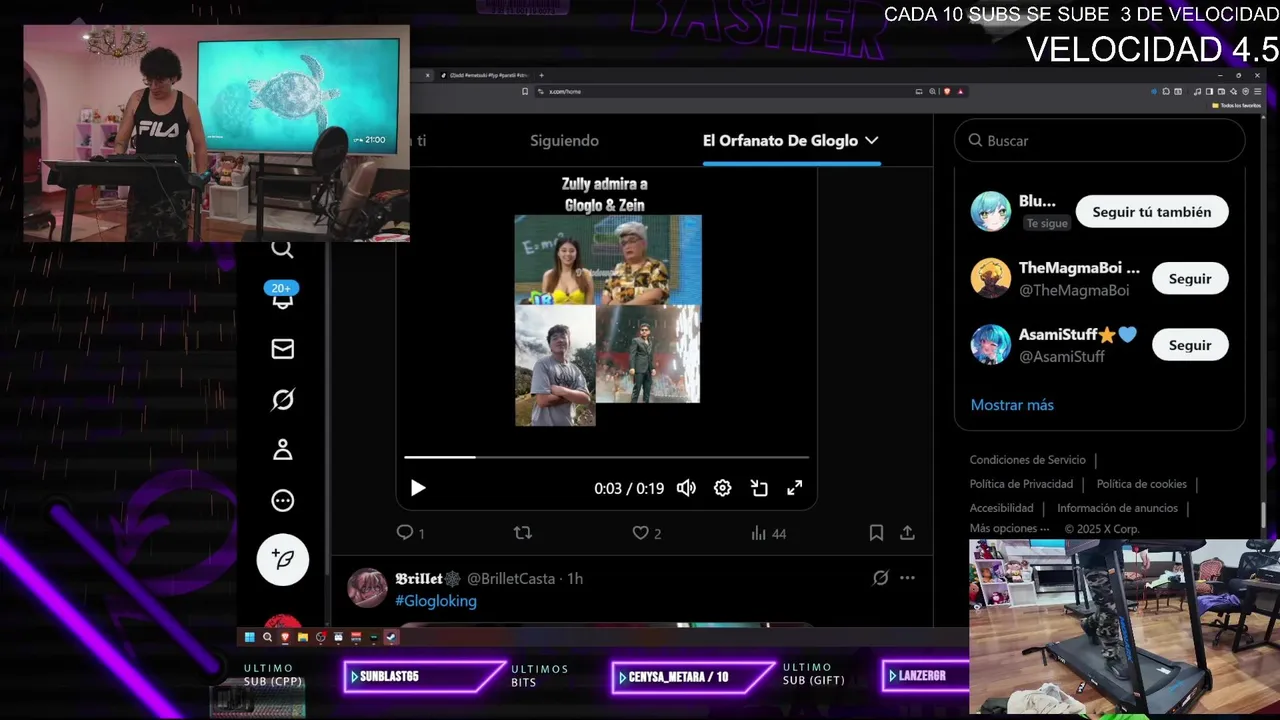The height and width of the screenshot is (720, 1280).
Task: Open Grok from the X sidebar
Action: pyautogui.click(x=283, y=400)
